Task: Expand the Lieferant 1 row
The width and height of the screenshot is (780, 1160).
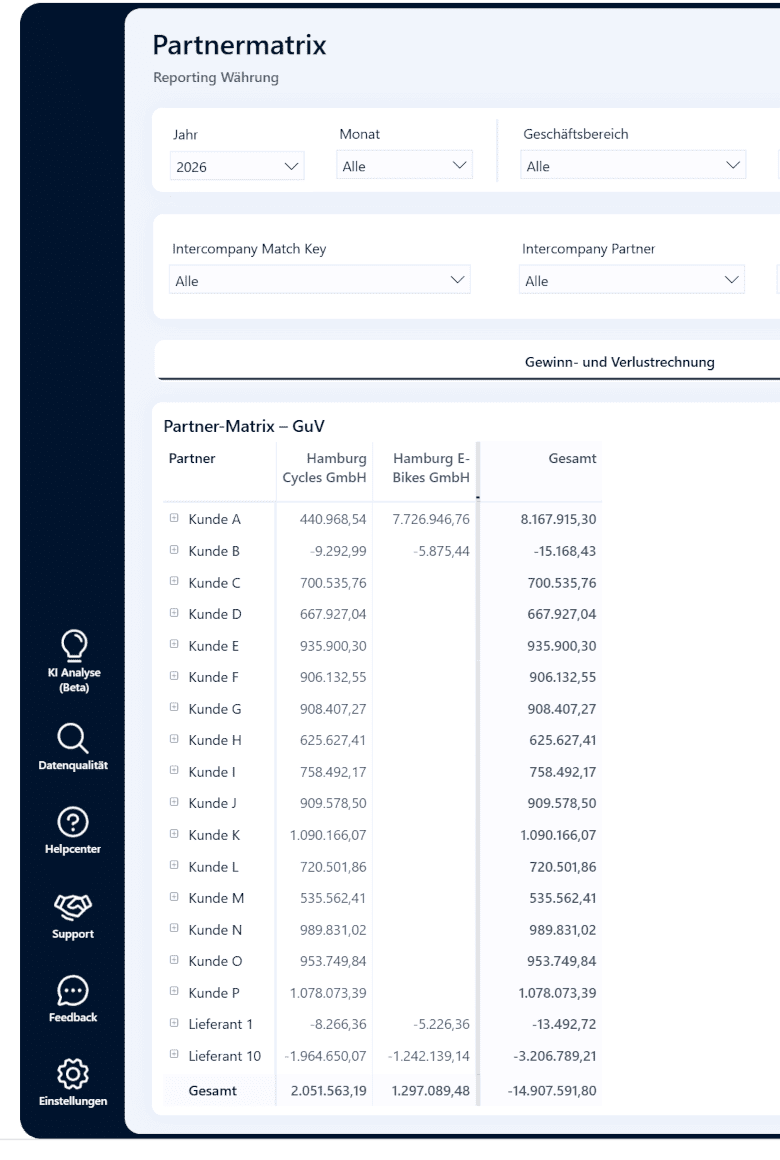Action: point(174,1023)
